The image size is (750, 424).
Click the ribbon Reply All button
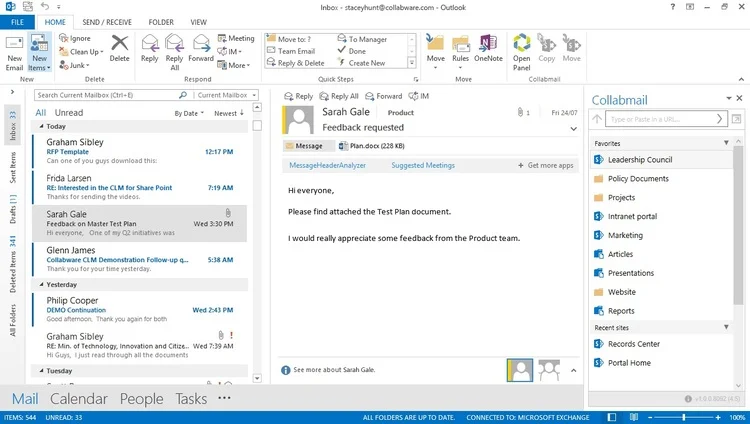click(175, 53)
